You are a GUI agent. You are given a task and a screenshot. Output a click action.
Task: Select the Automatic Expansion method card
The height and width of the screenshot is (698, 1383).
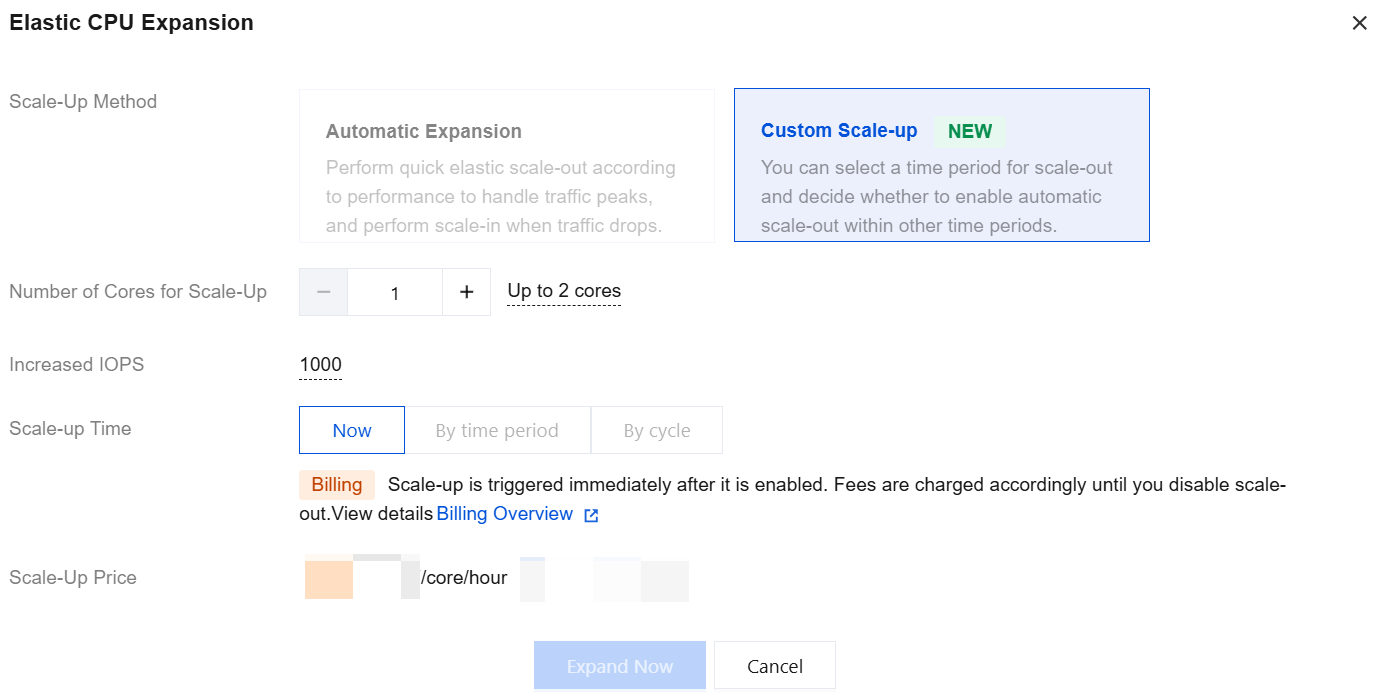click(x=506, y=165)
